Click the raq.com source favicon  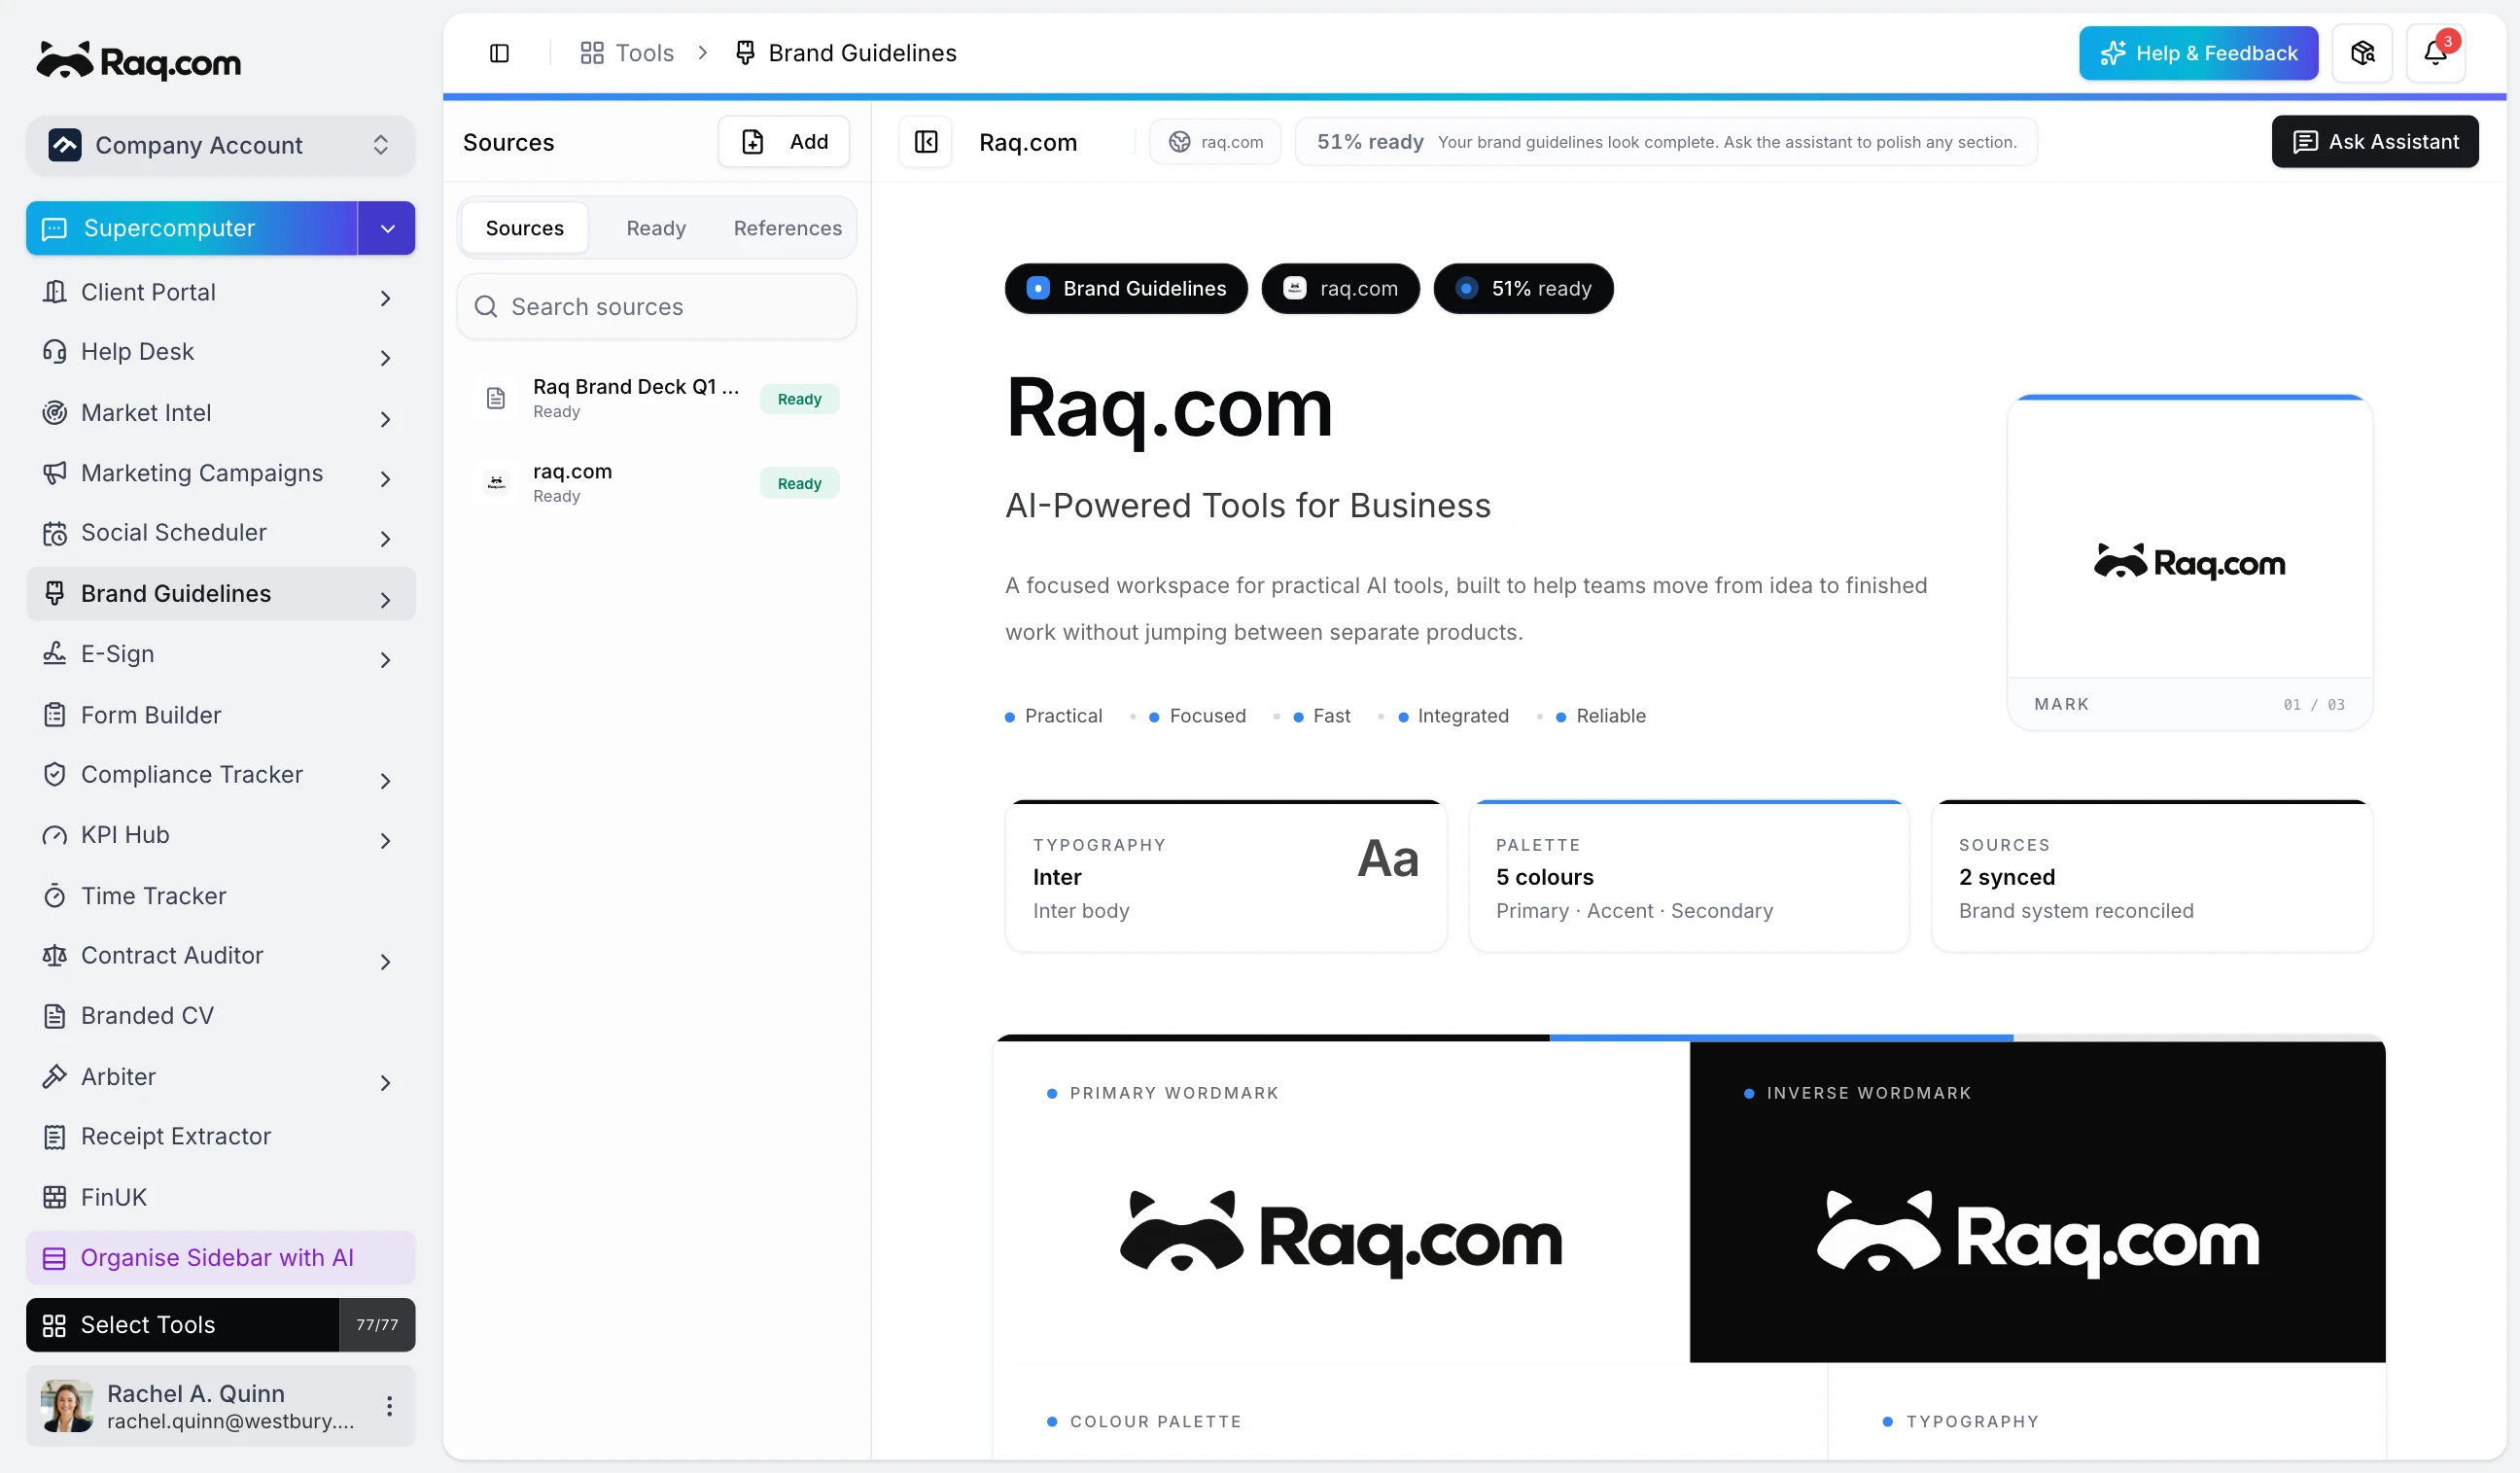click(496, 482)
